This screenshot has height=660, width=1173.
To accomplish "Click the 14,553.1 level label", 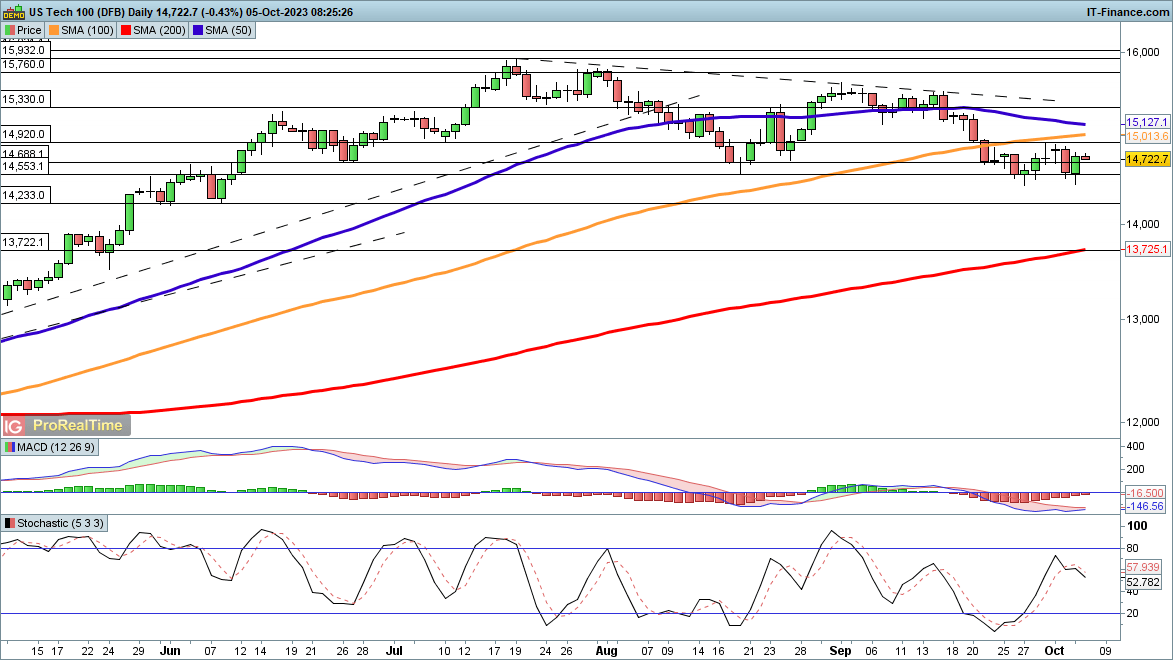I will tap(24, 166).
